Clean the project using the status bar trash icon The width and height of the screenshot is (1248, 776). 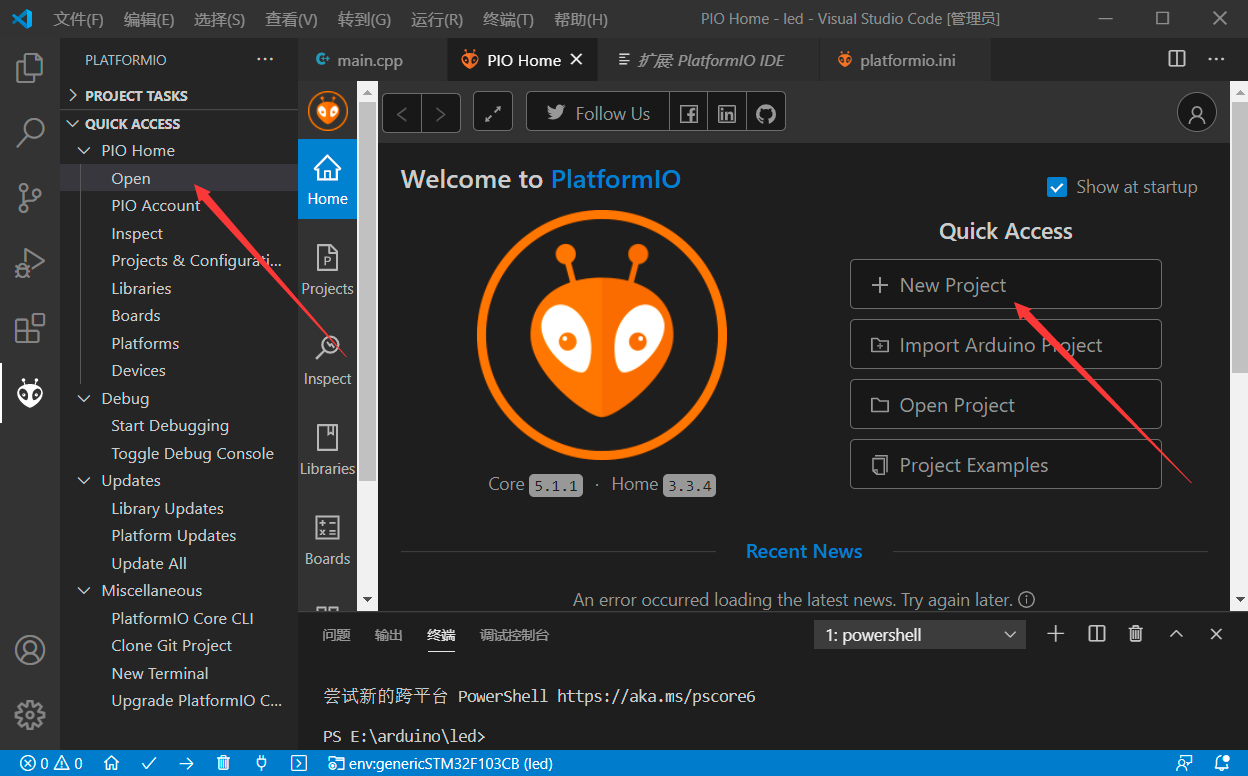[x=223, y=763]
